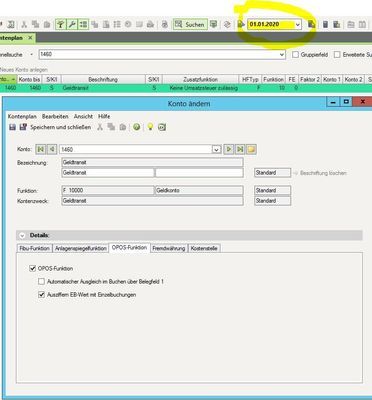Collapse the Details section chevron
372x400 pixels.
[x=22, y=235]
